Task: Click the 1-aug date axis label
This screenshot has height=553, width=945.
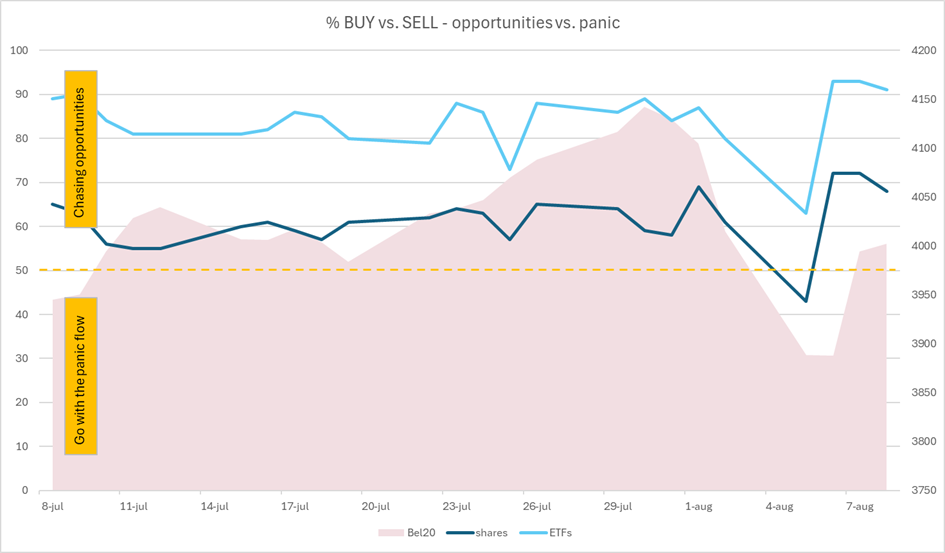Action: point(699,507)
